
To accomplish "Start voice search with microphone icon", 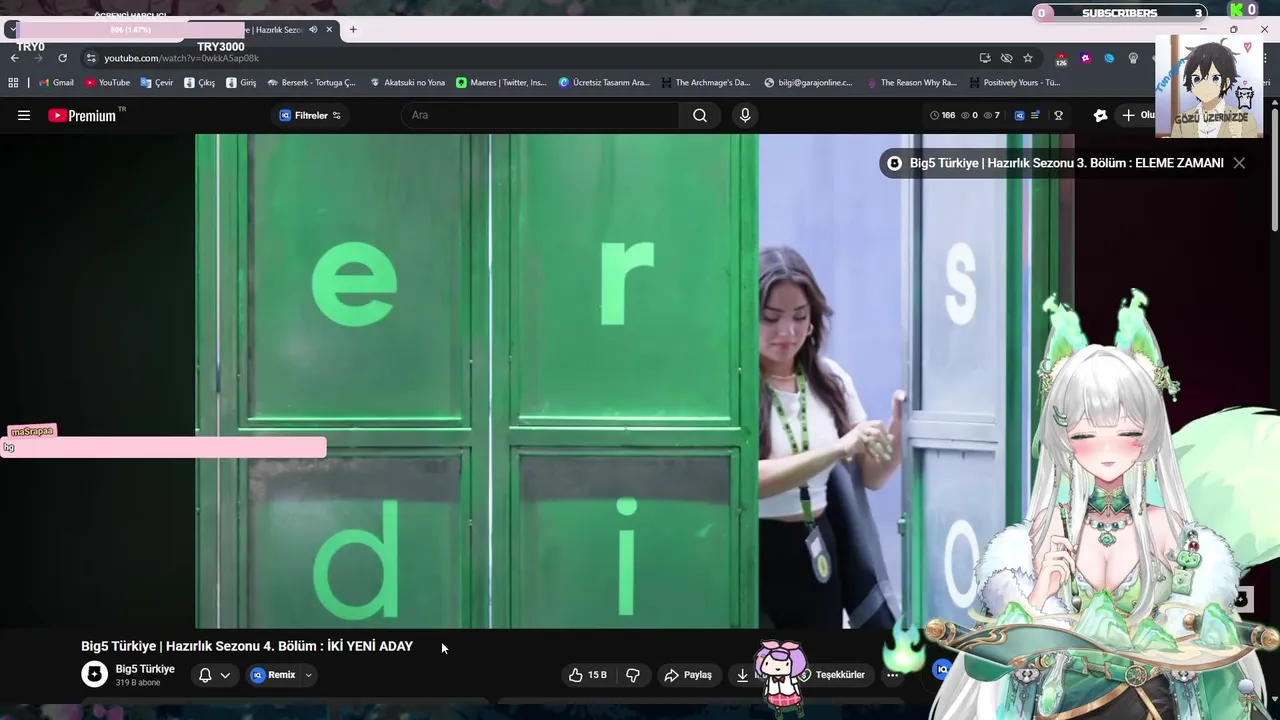I will [745, 115].
